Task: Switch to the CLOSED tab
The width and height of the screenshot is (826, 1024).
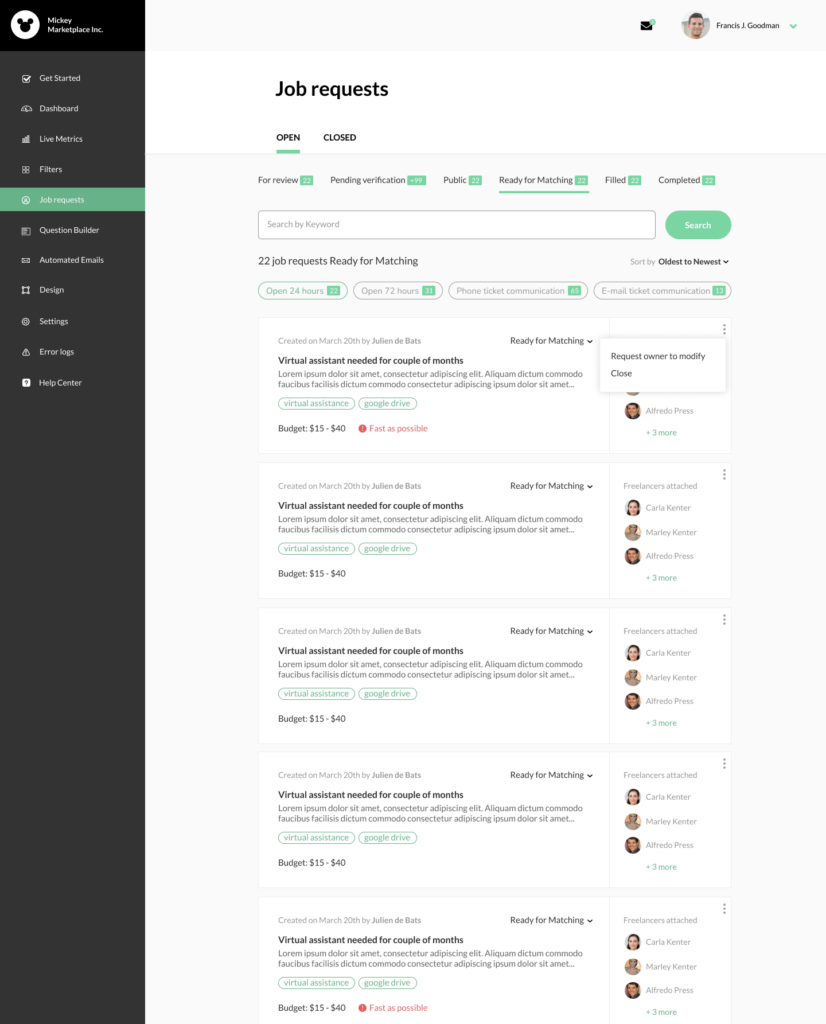Action: (340, 138)
